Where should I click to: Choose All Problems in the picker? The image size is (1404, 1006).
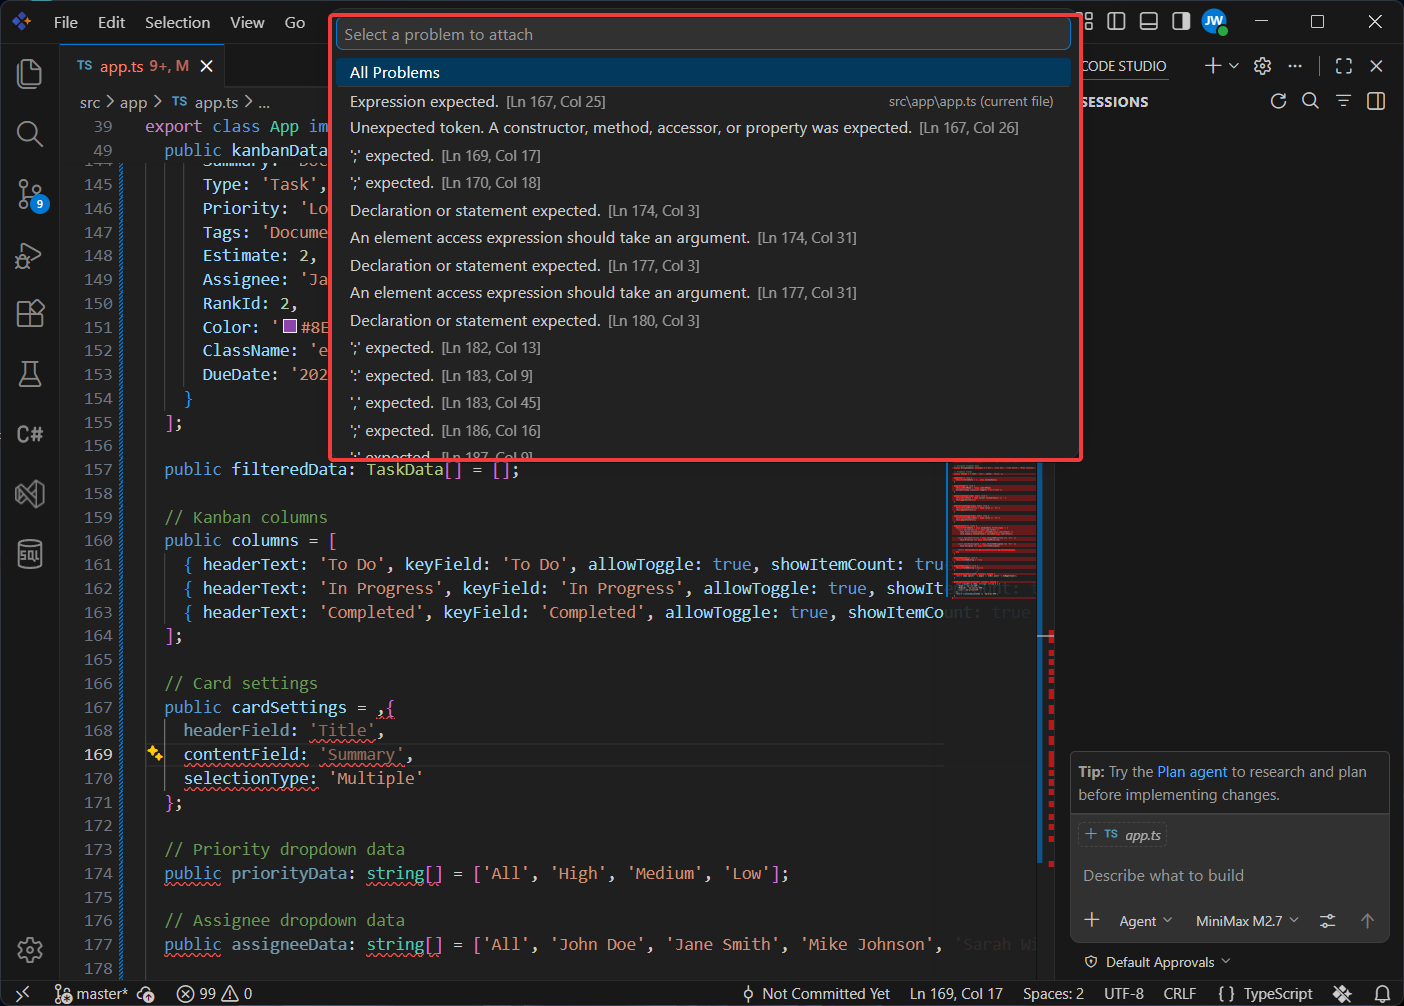click(x=704, y=72)
